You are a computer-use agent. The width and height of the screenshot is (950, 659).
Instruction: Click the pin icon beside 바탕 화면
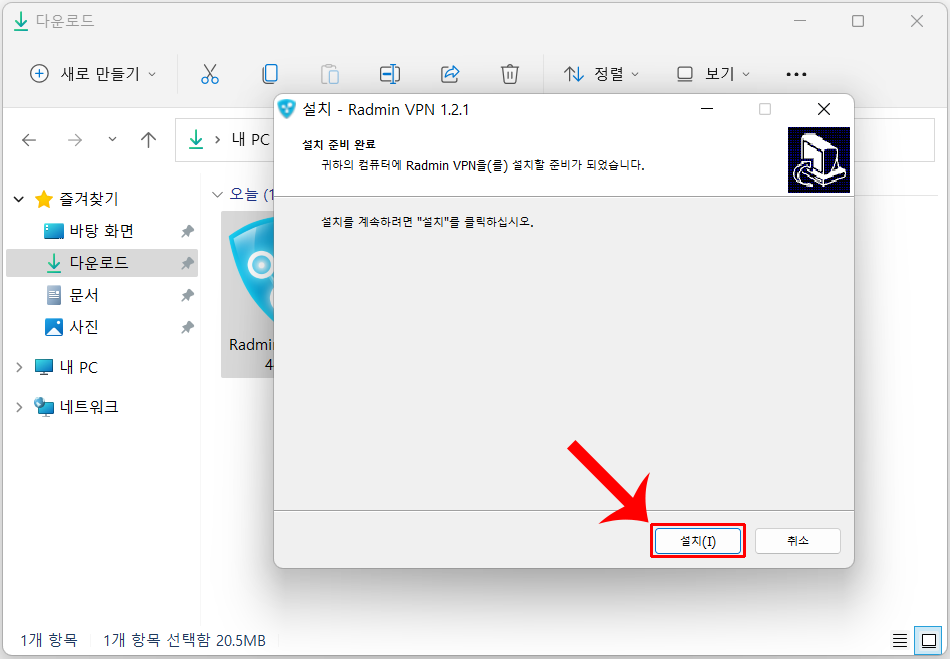click(x=187, y=231)
